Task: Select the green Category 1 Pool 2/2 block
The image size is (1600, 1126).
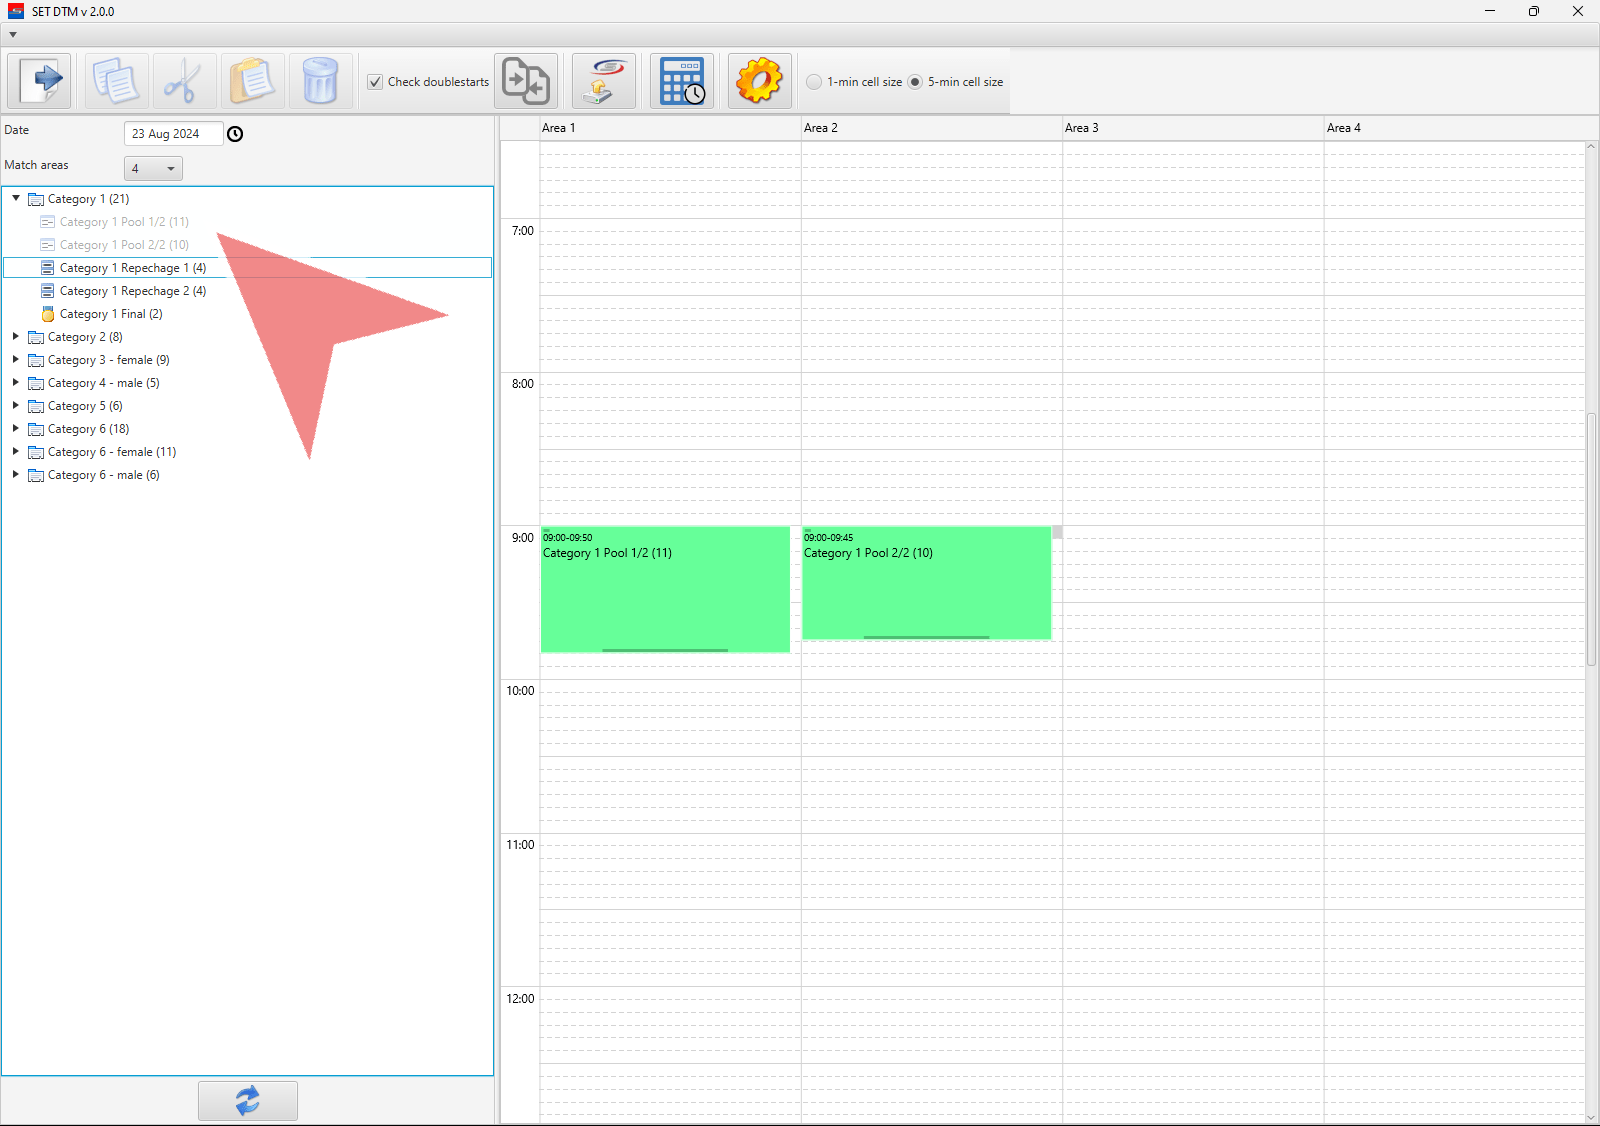Action: point(926,585)
